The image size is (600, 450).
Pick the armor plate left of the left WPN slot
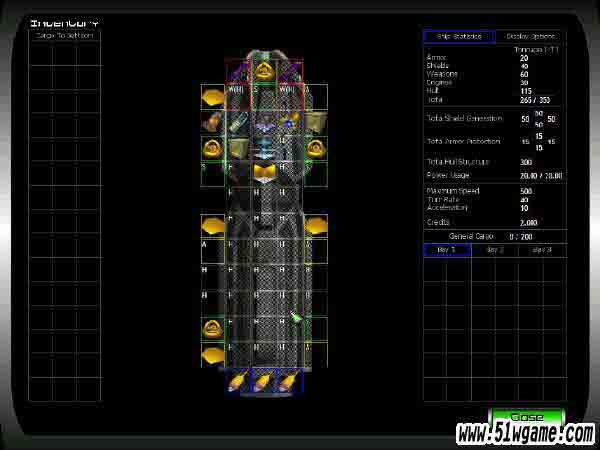click(x=213, y=97)
